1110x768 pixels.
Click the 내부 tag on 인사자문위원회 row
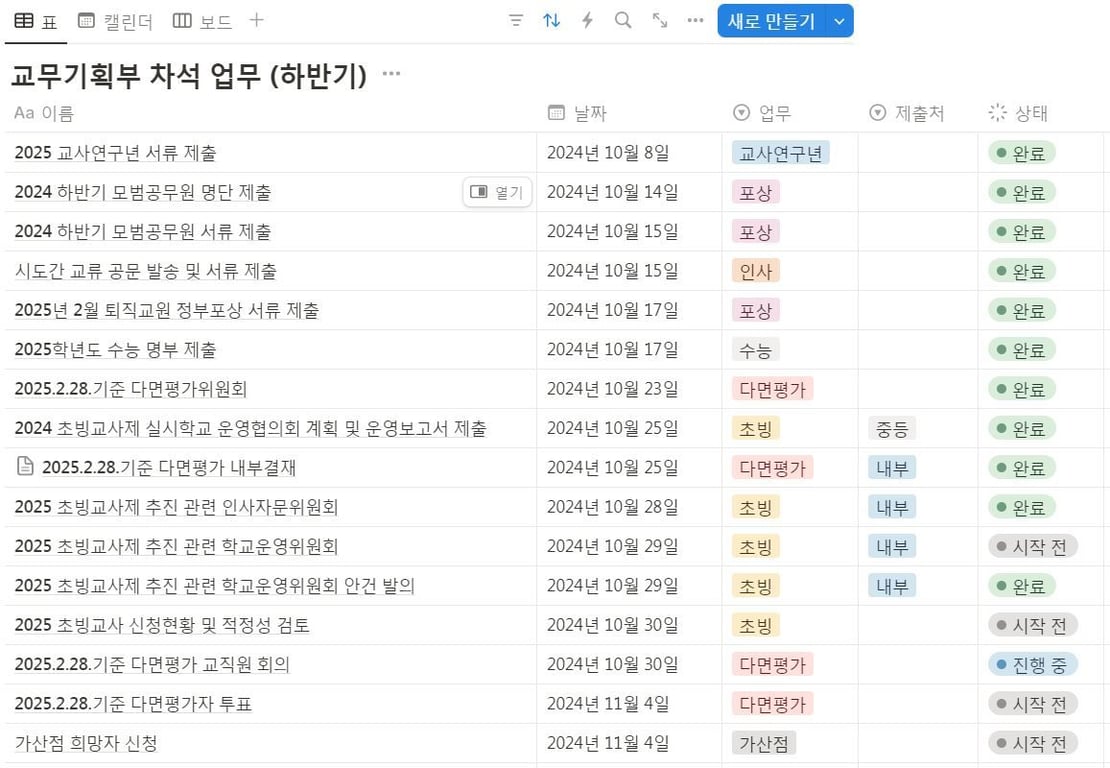pos(892,507)
